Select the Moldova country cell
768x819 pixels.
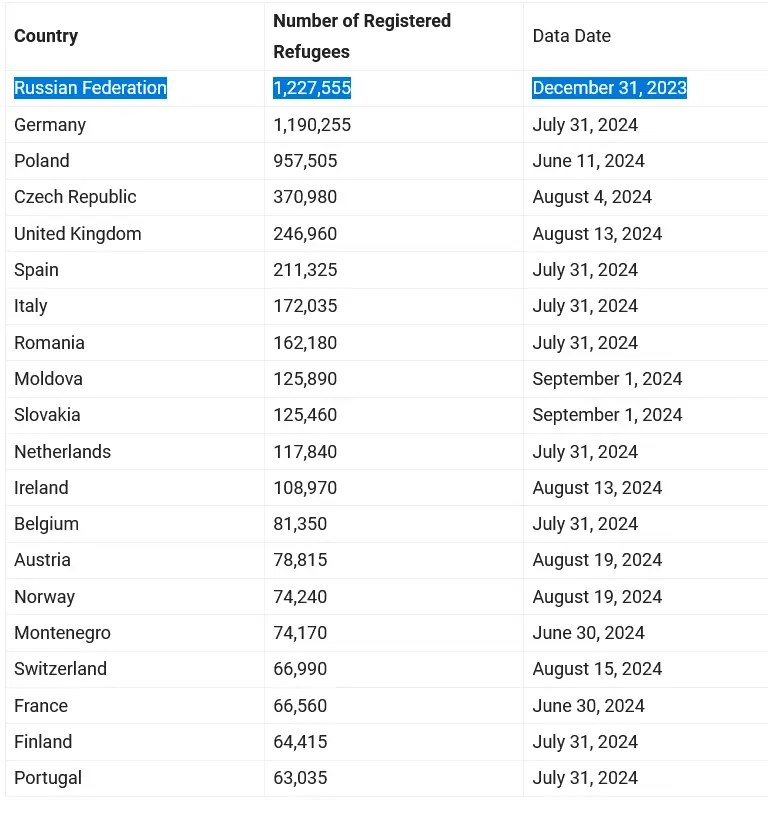coord(48,379)
